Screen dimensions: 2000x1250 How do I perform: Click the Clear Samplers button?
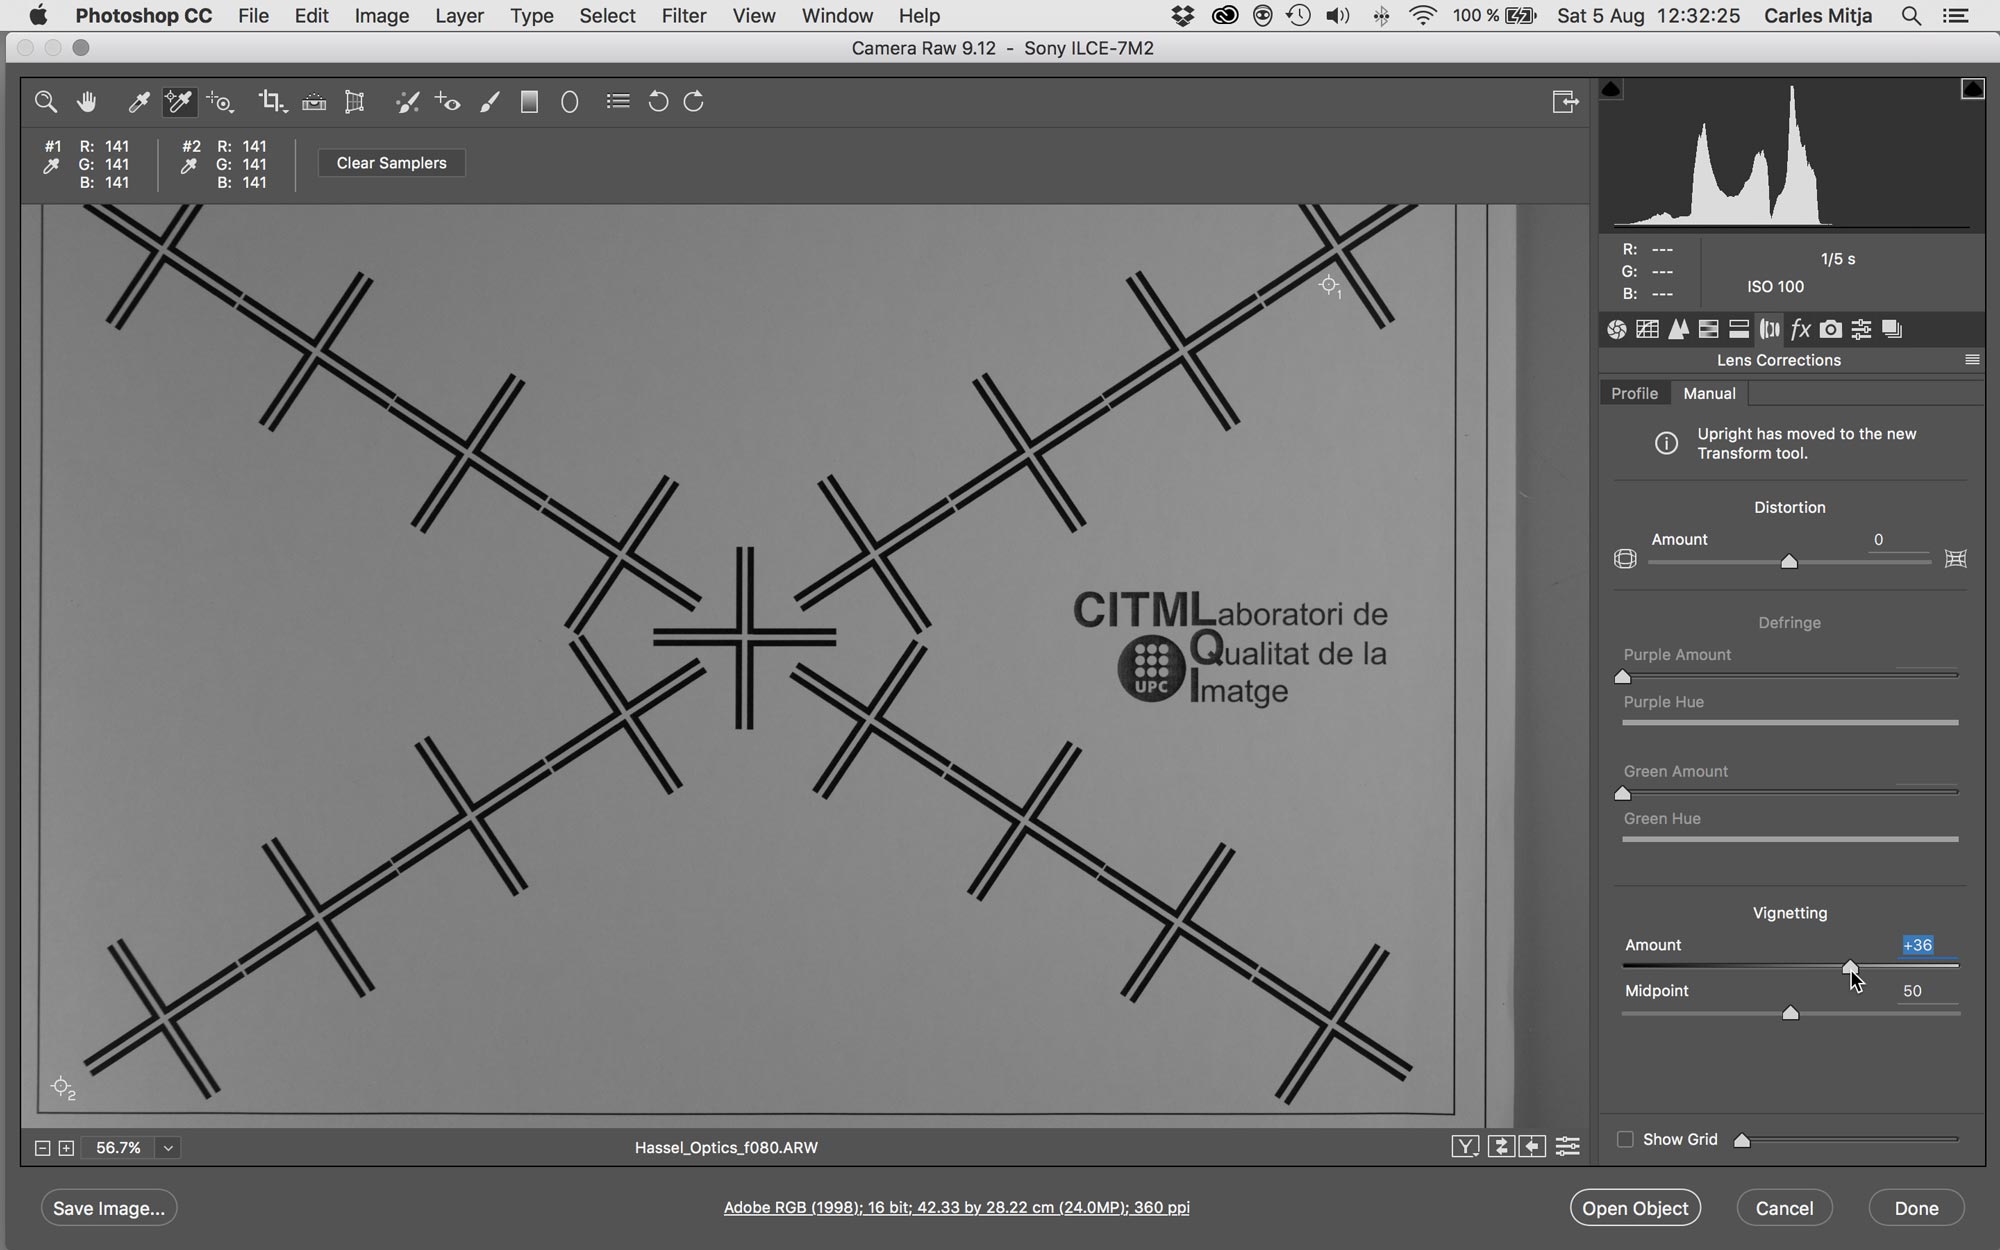(x=391, y=163)
